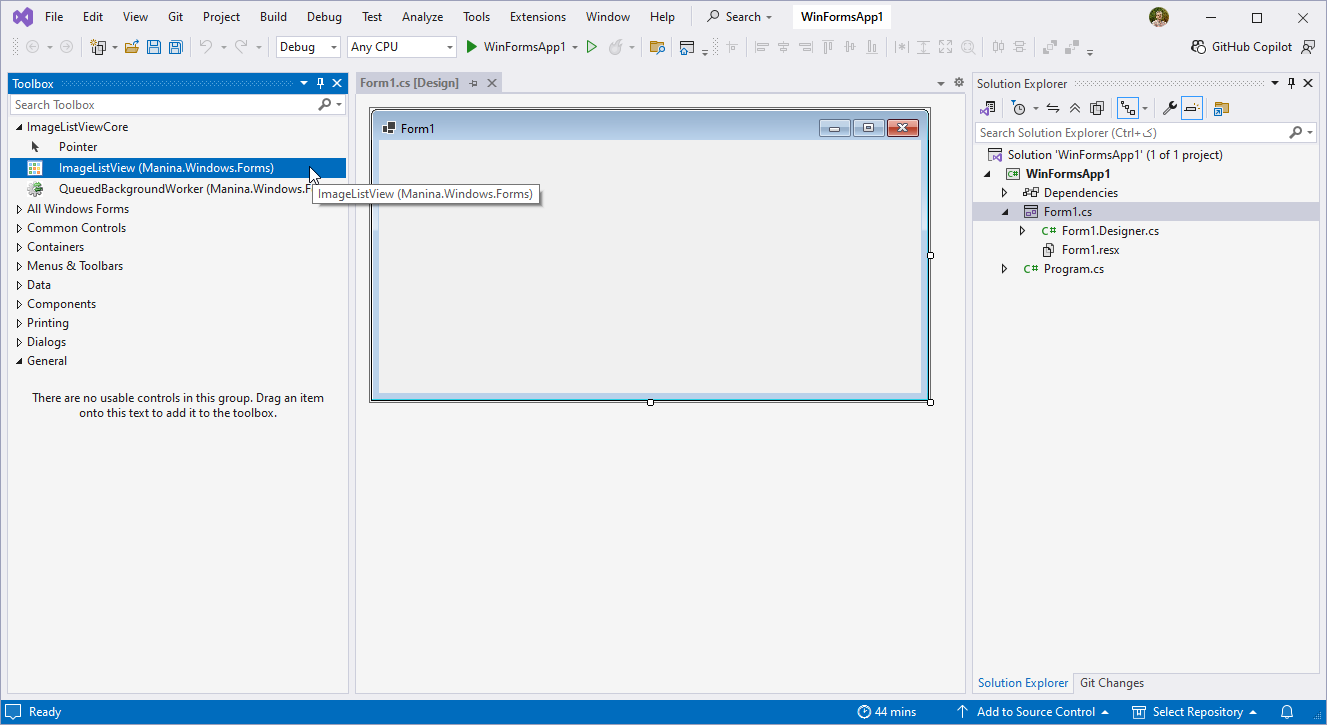Open Properties via the wrench icon

click(1169, 108)
